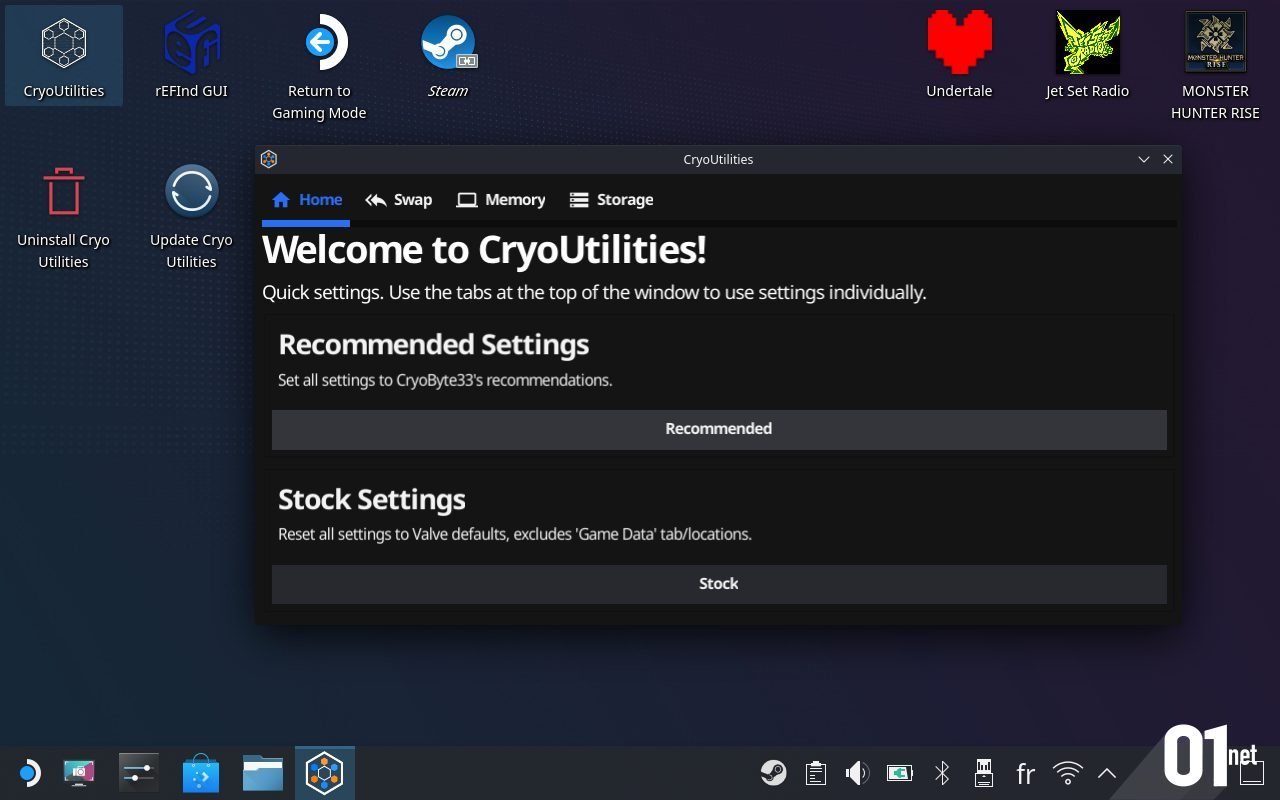The image size is (1280, 800).
Task: Click the Steam icon in the system tray
Action: coord(773,773)
